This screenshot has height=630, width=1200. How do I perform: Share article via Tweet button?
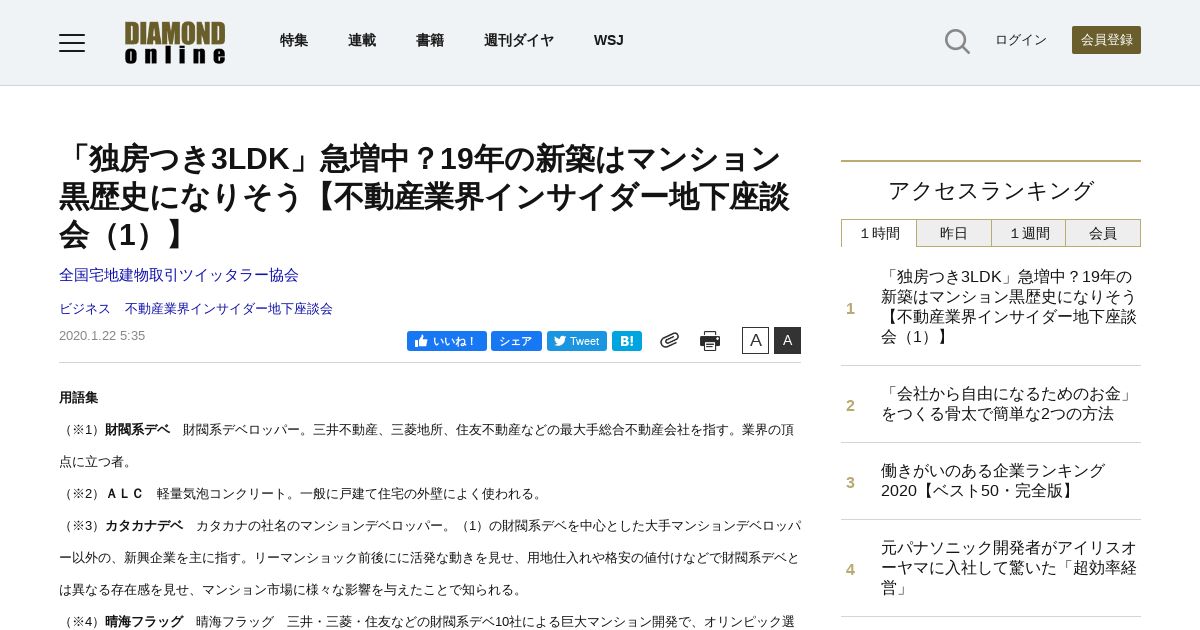pos(577,341)
